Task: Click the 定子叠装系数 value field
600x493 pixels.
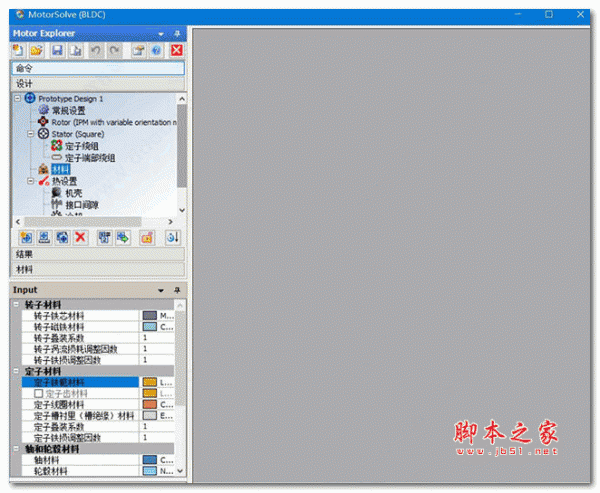Action: [157, 426]
